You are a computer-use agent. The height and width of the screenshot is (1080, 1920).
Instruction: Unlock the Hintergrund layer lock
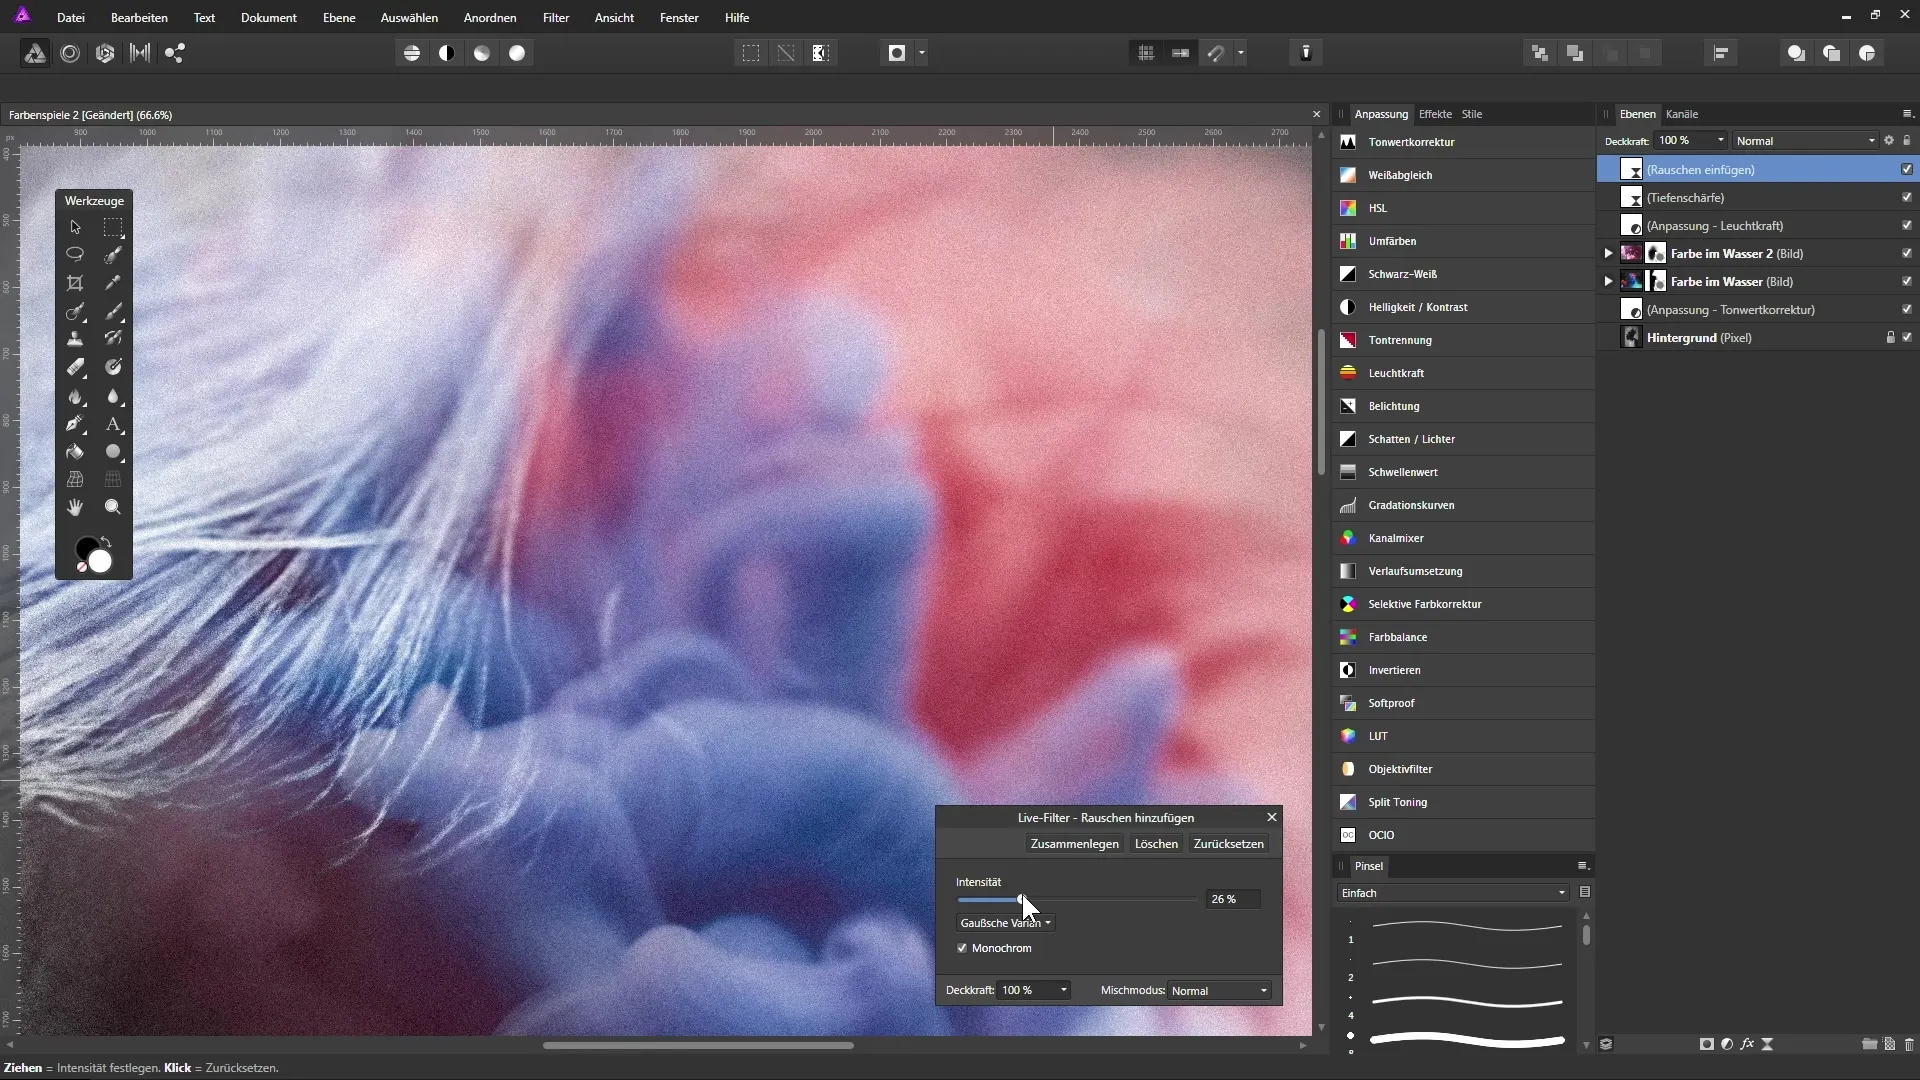[x=1890, y=338]
